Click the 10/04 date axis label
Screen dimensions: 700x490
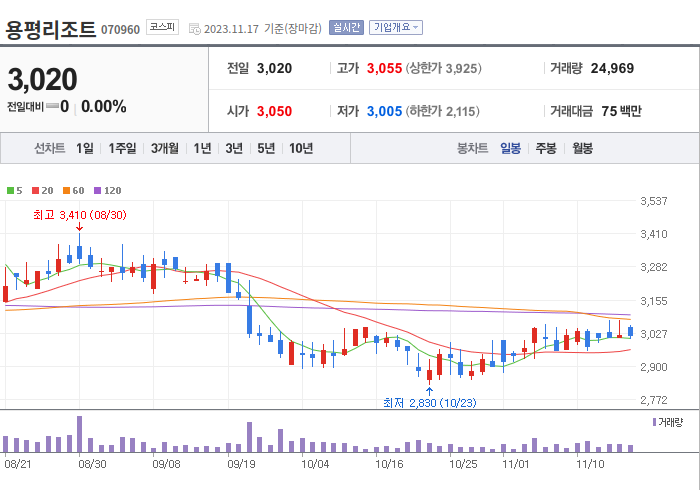click(x=315, y=464)
